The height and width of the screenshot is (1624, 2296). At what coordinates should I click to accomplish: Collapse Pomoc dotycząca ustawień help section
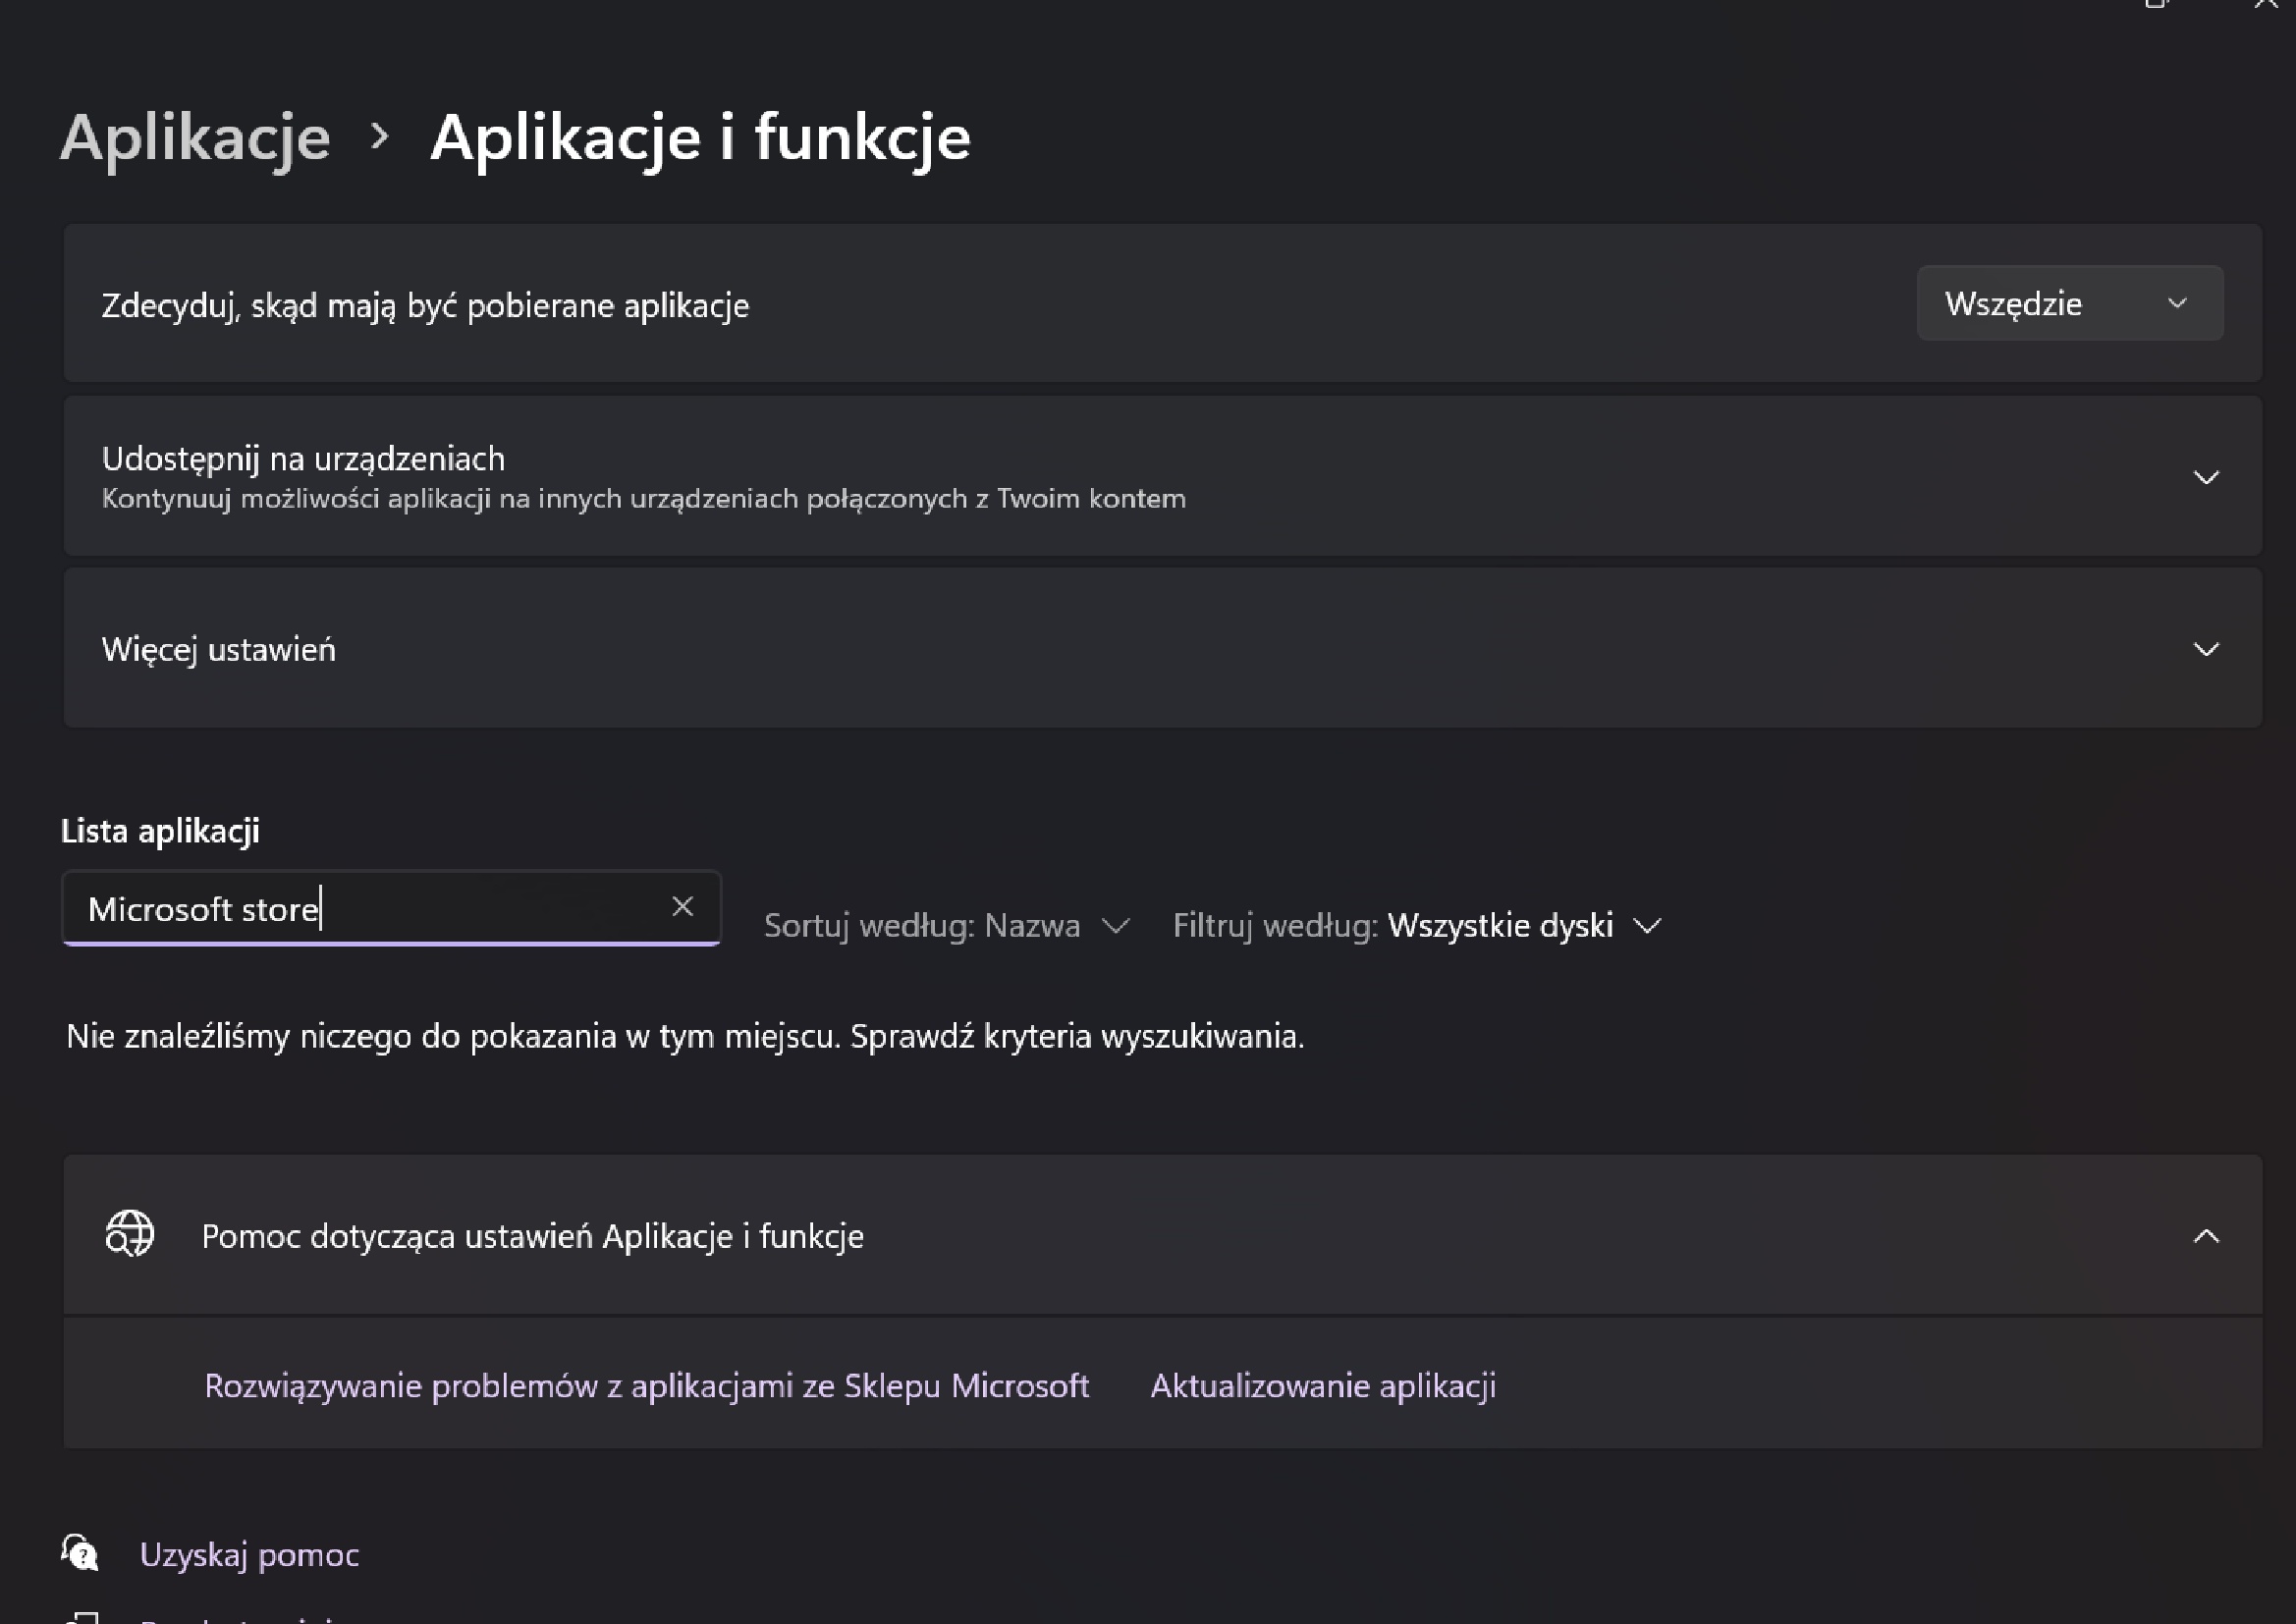pyautogui.click(x=2206, y=1237)
